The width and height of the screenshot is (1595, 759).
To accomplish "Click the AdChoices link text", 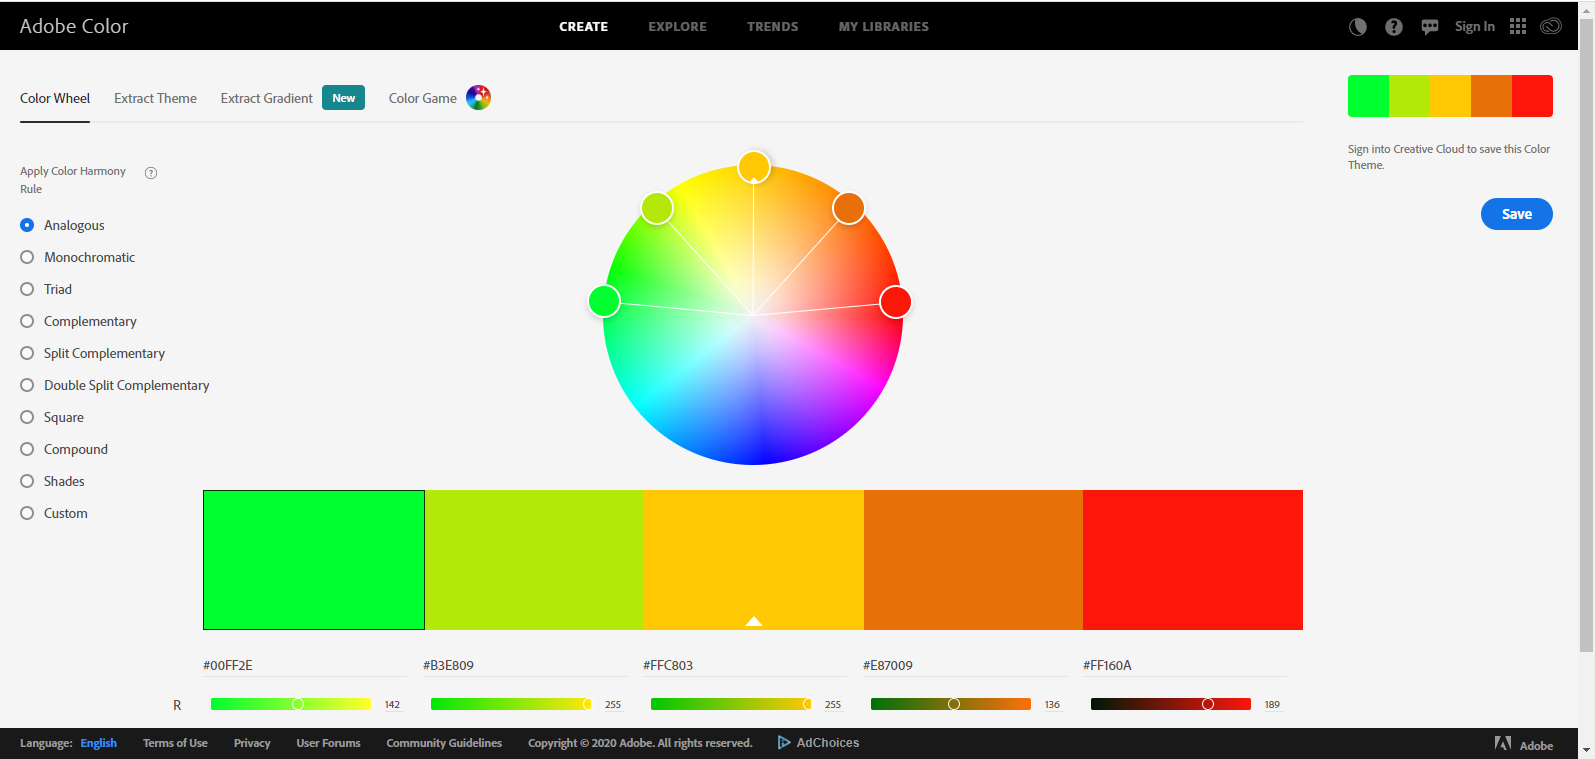I will coord(828,742).
